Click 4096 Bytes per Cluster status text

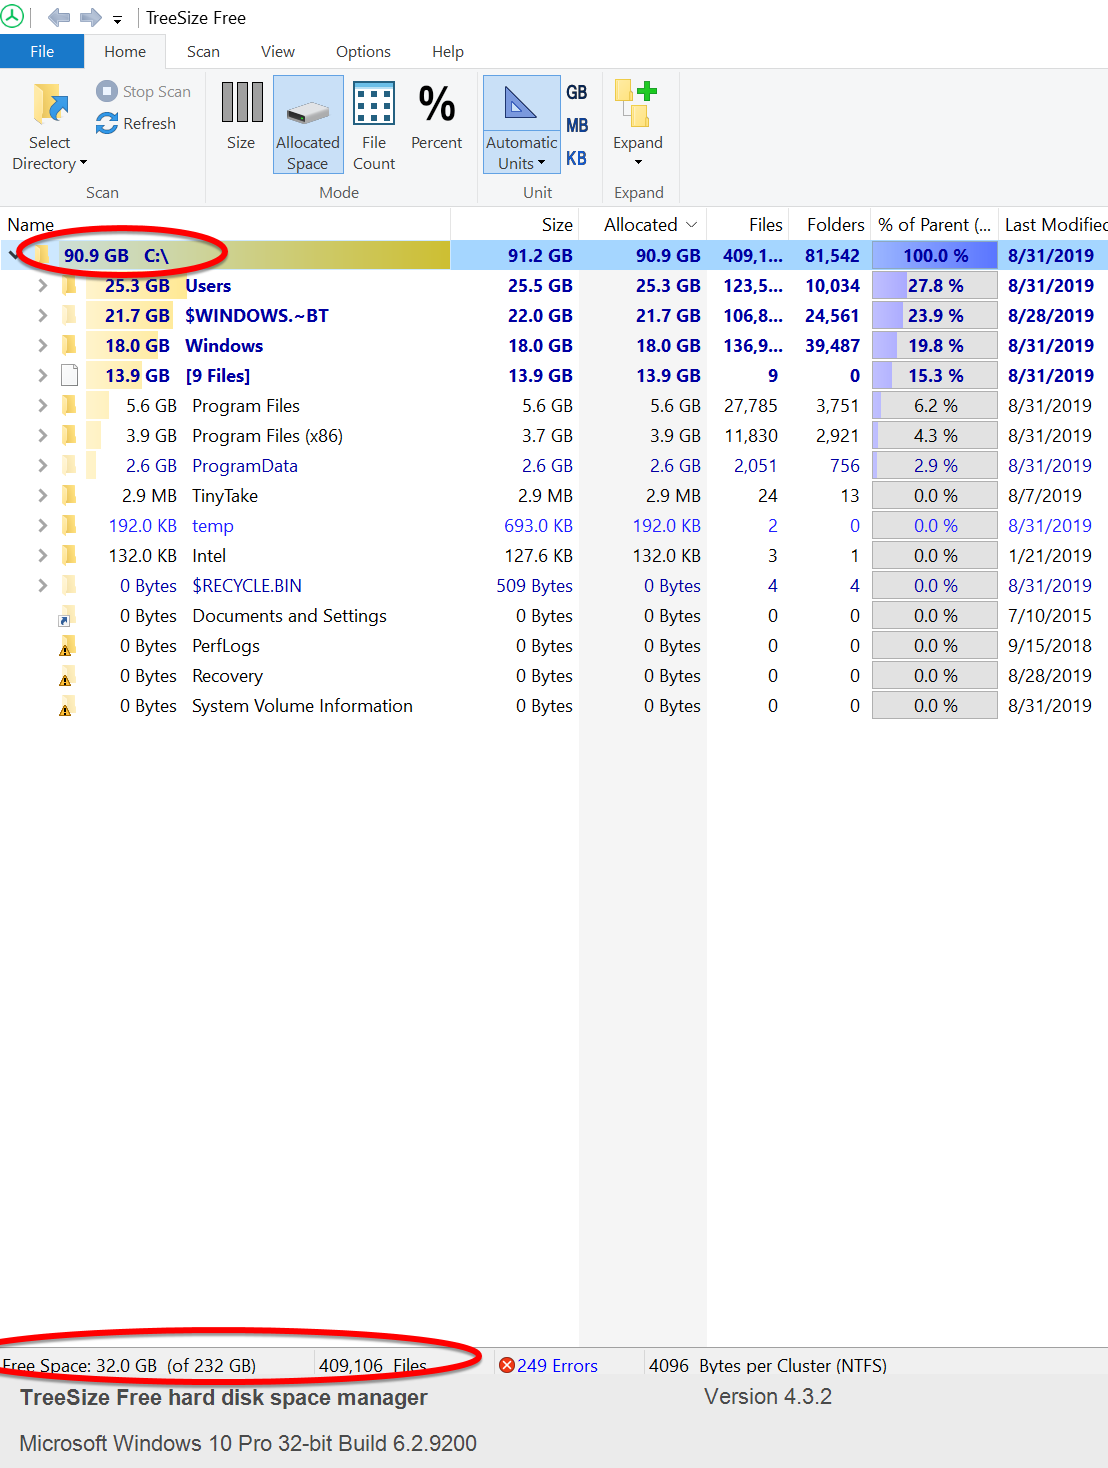pyautogui.click(x=767, y=1366)
